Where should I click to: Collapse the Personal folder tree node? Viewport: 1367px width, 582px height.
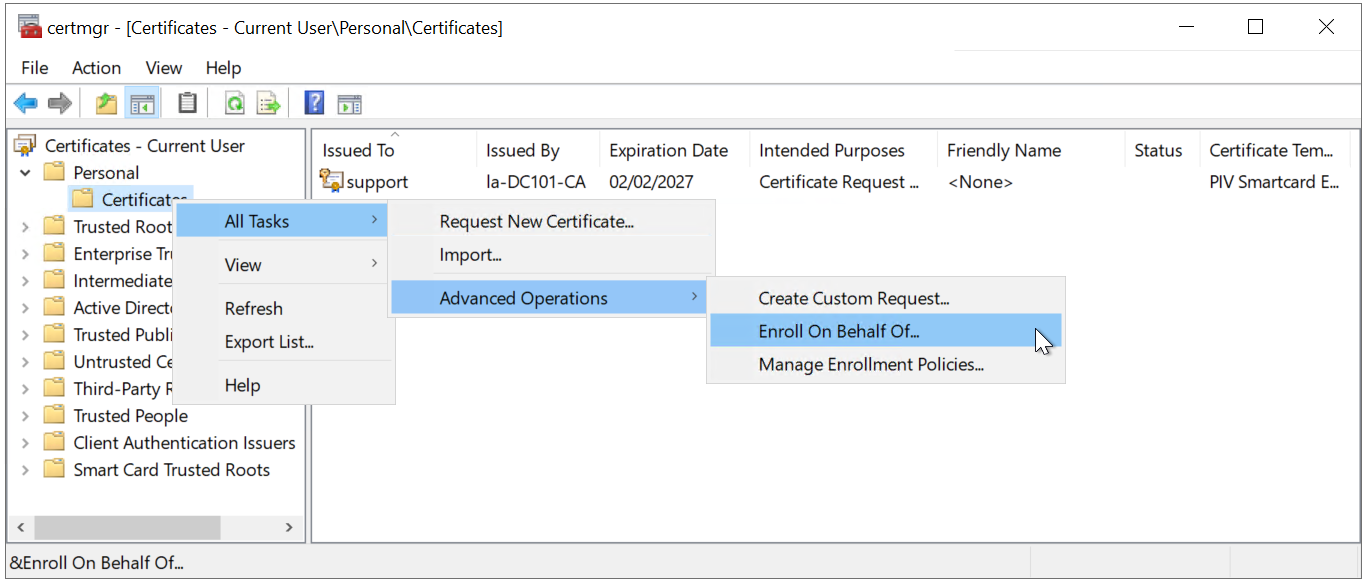(x=25, y=173)
